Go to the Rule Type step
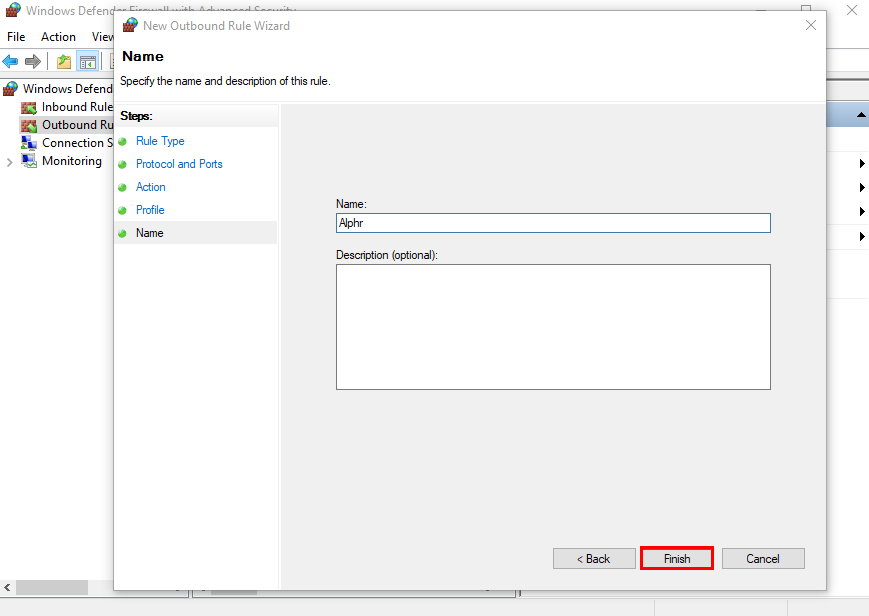 tap(160, 141)
